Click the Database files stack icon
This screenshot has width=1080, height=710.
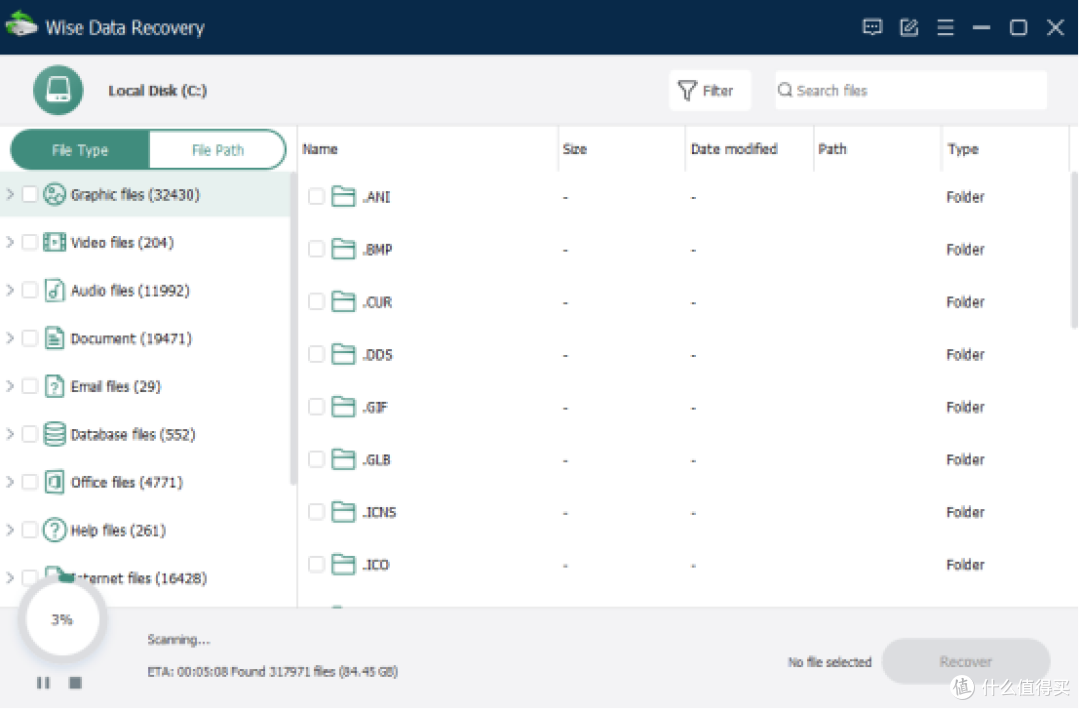coord(54,435)
